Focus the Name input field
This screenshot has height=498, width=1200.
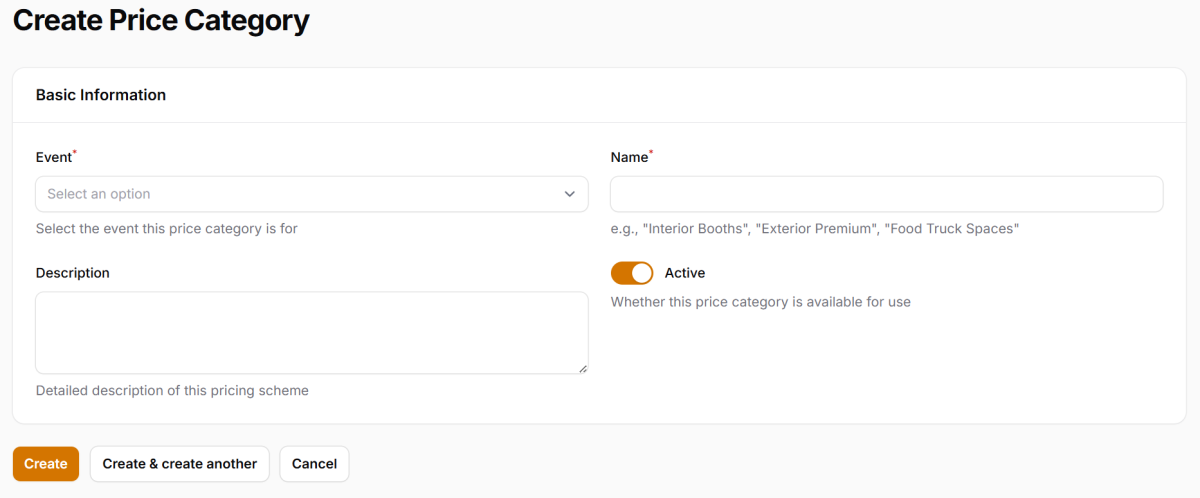tap(886, 194)
